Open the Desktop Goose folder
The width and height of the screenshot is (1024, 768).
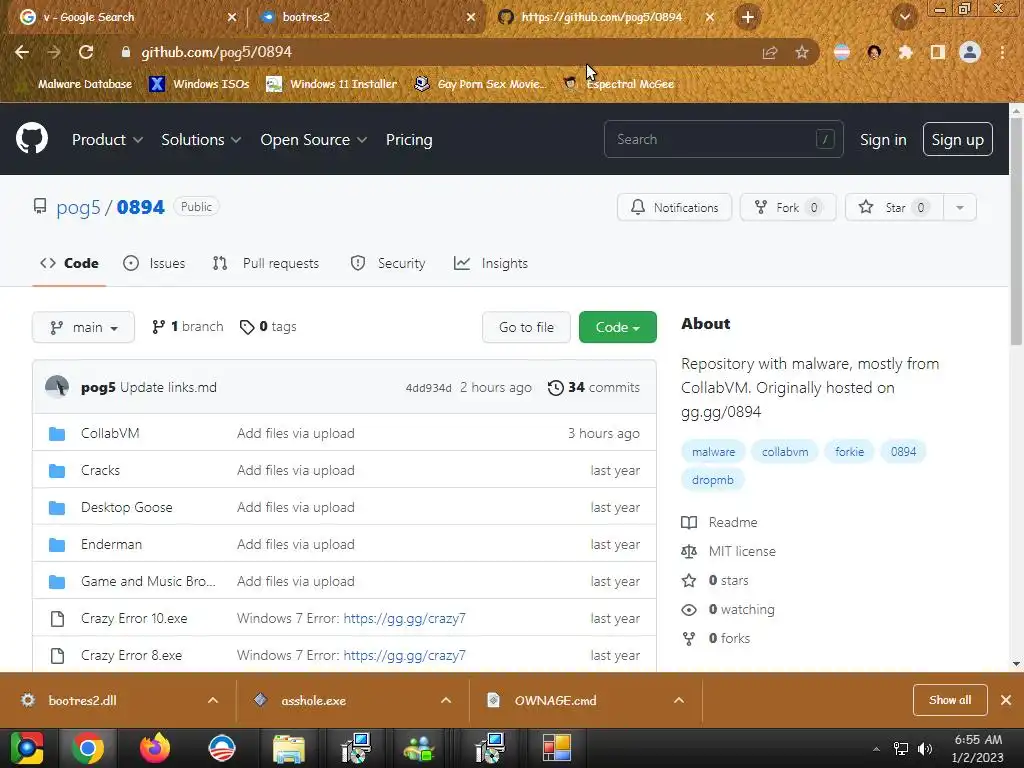coord(127,507)
